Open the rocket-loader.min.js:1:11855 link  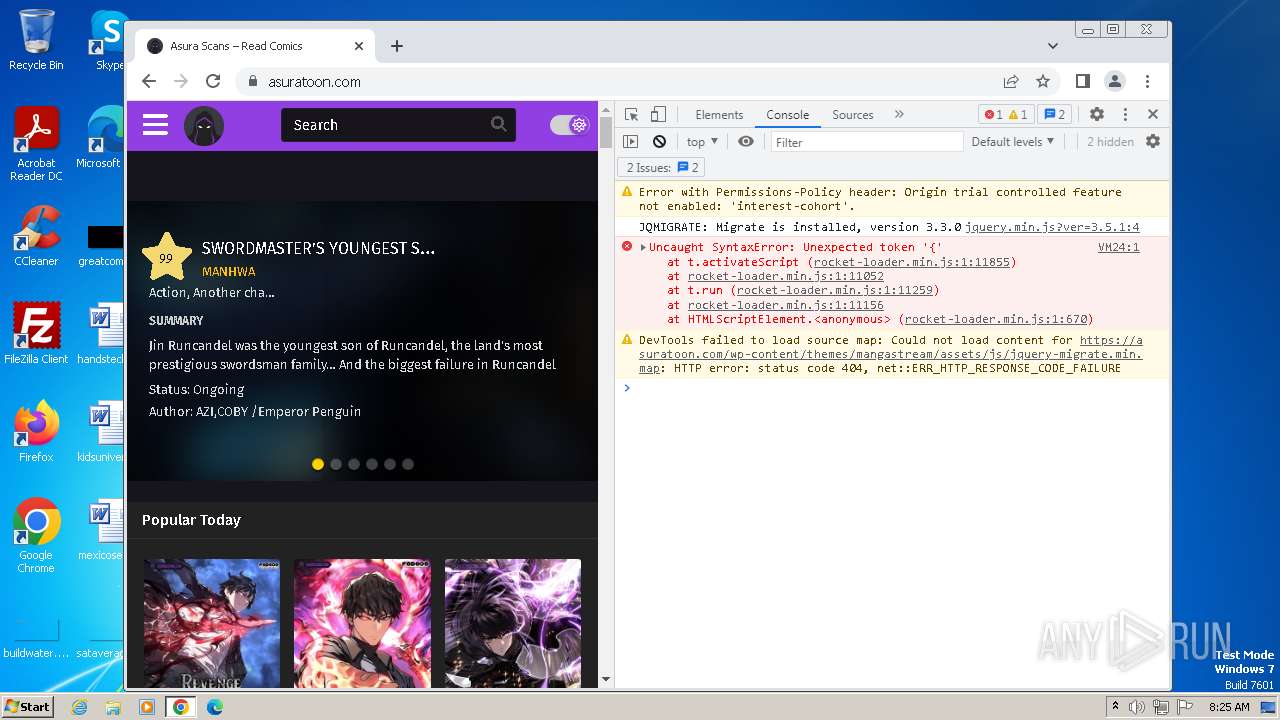tap(912, 262)
